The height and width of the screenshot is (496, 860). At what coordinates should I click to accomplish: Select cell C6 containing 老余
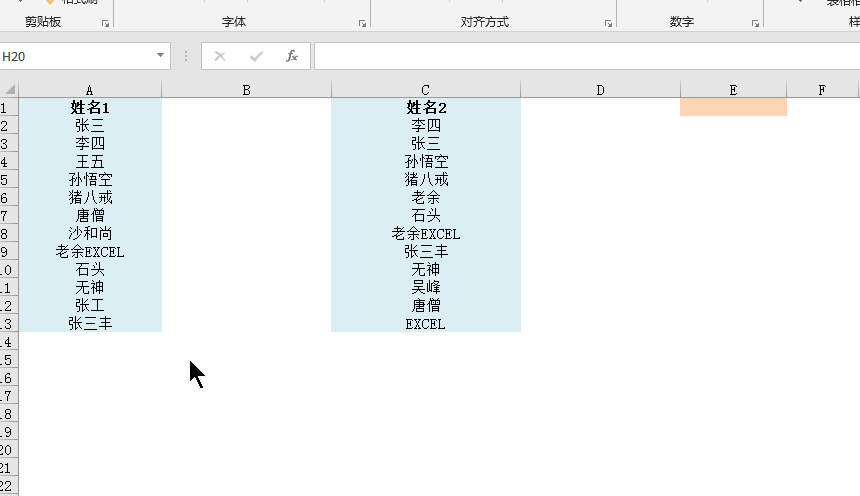426,198
